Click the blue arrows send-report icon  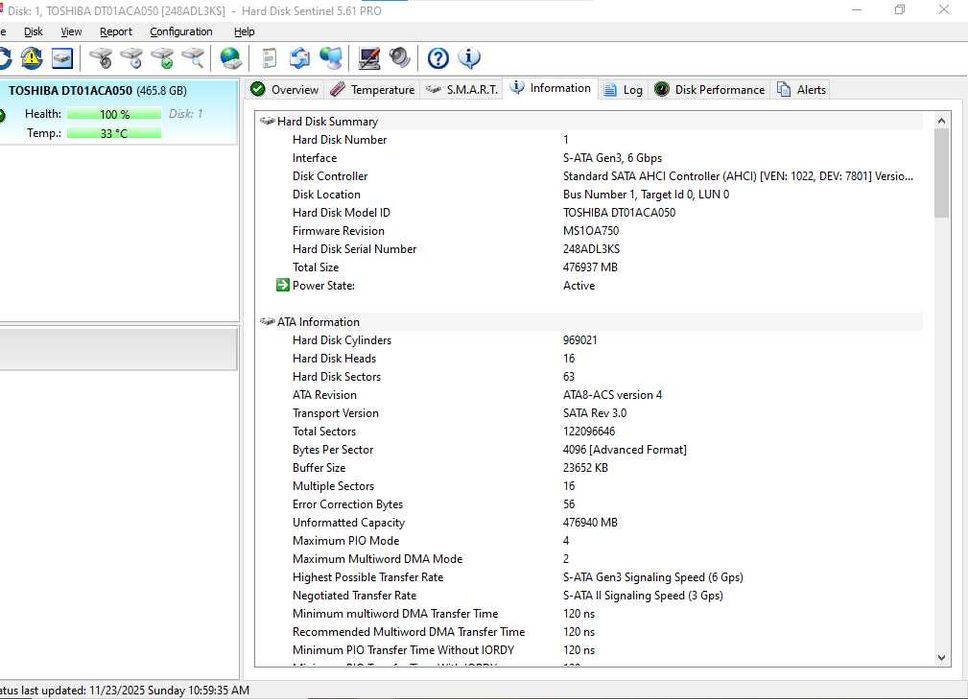pos(300,58)
